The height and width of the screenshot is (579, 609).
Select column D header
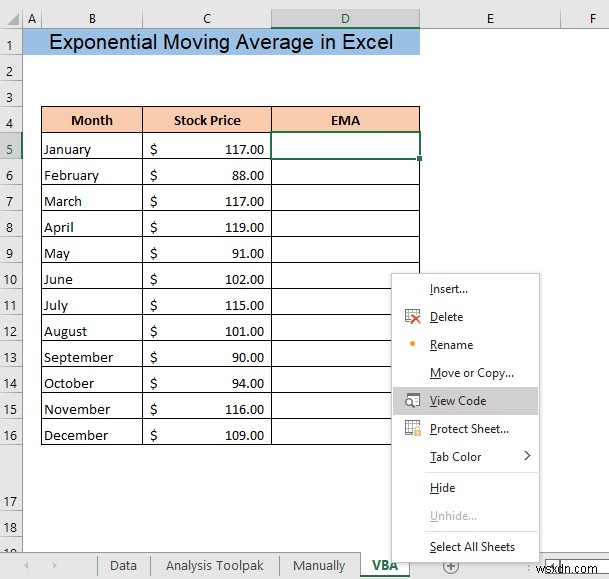(x=345, y=18)
